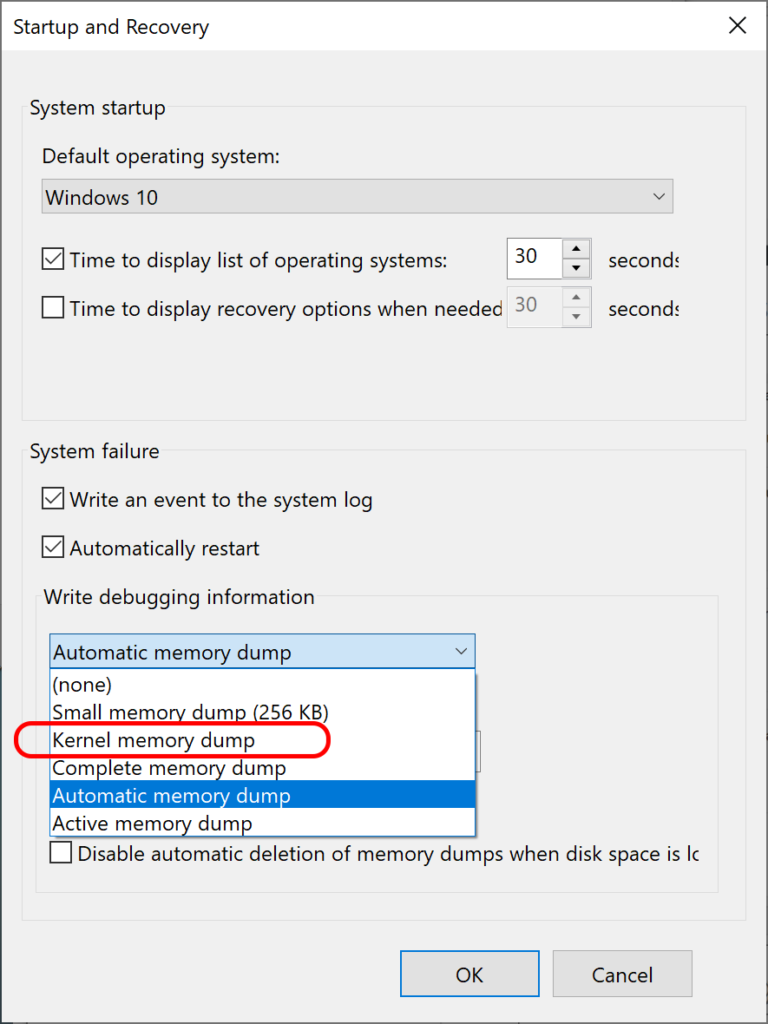Confirm settings with OK
Viewport: 768px width, 1024px height.
pos(469,974)
